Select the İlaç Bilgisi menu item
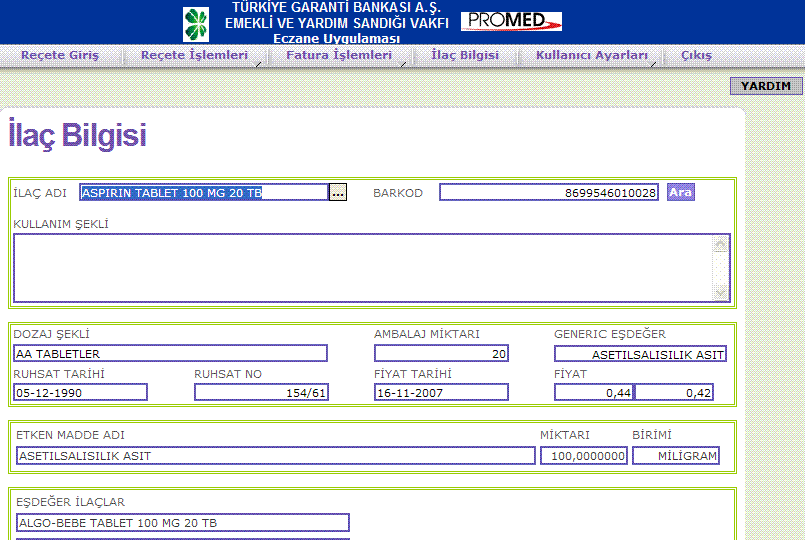The width and height of the screenshot is (805, 540). pyautogui.click(x=465, y=56)
